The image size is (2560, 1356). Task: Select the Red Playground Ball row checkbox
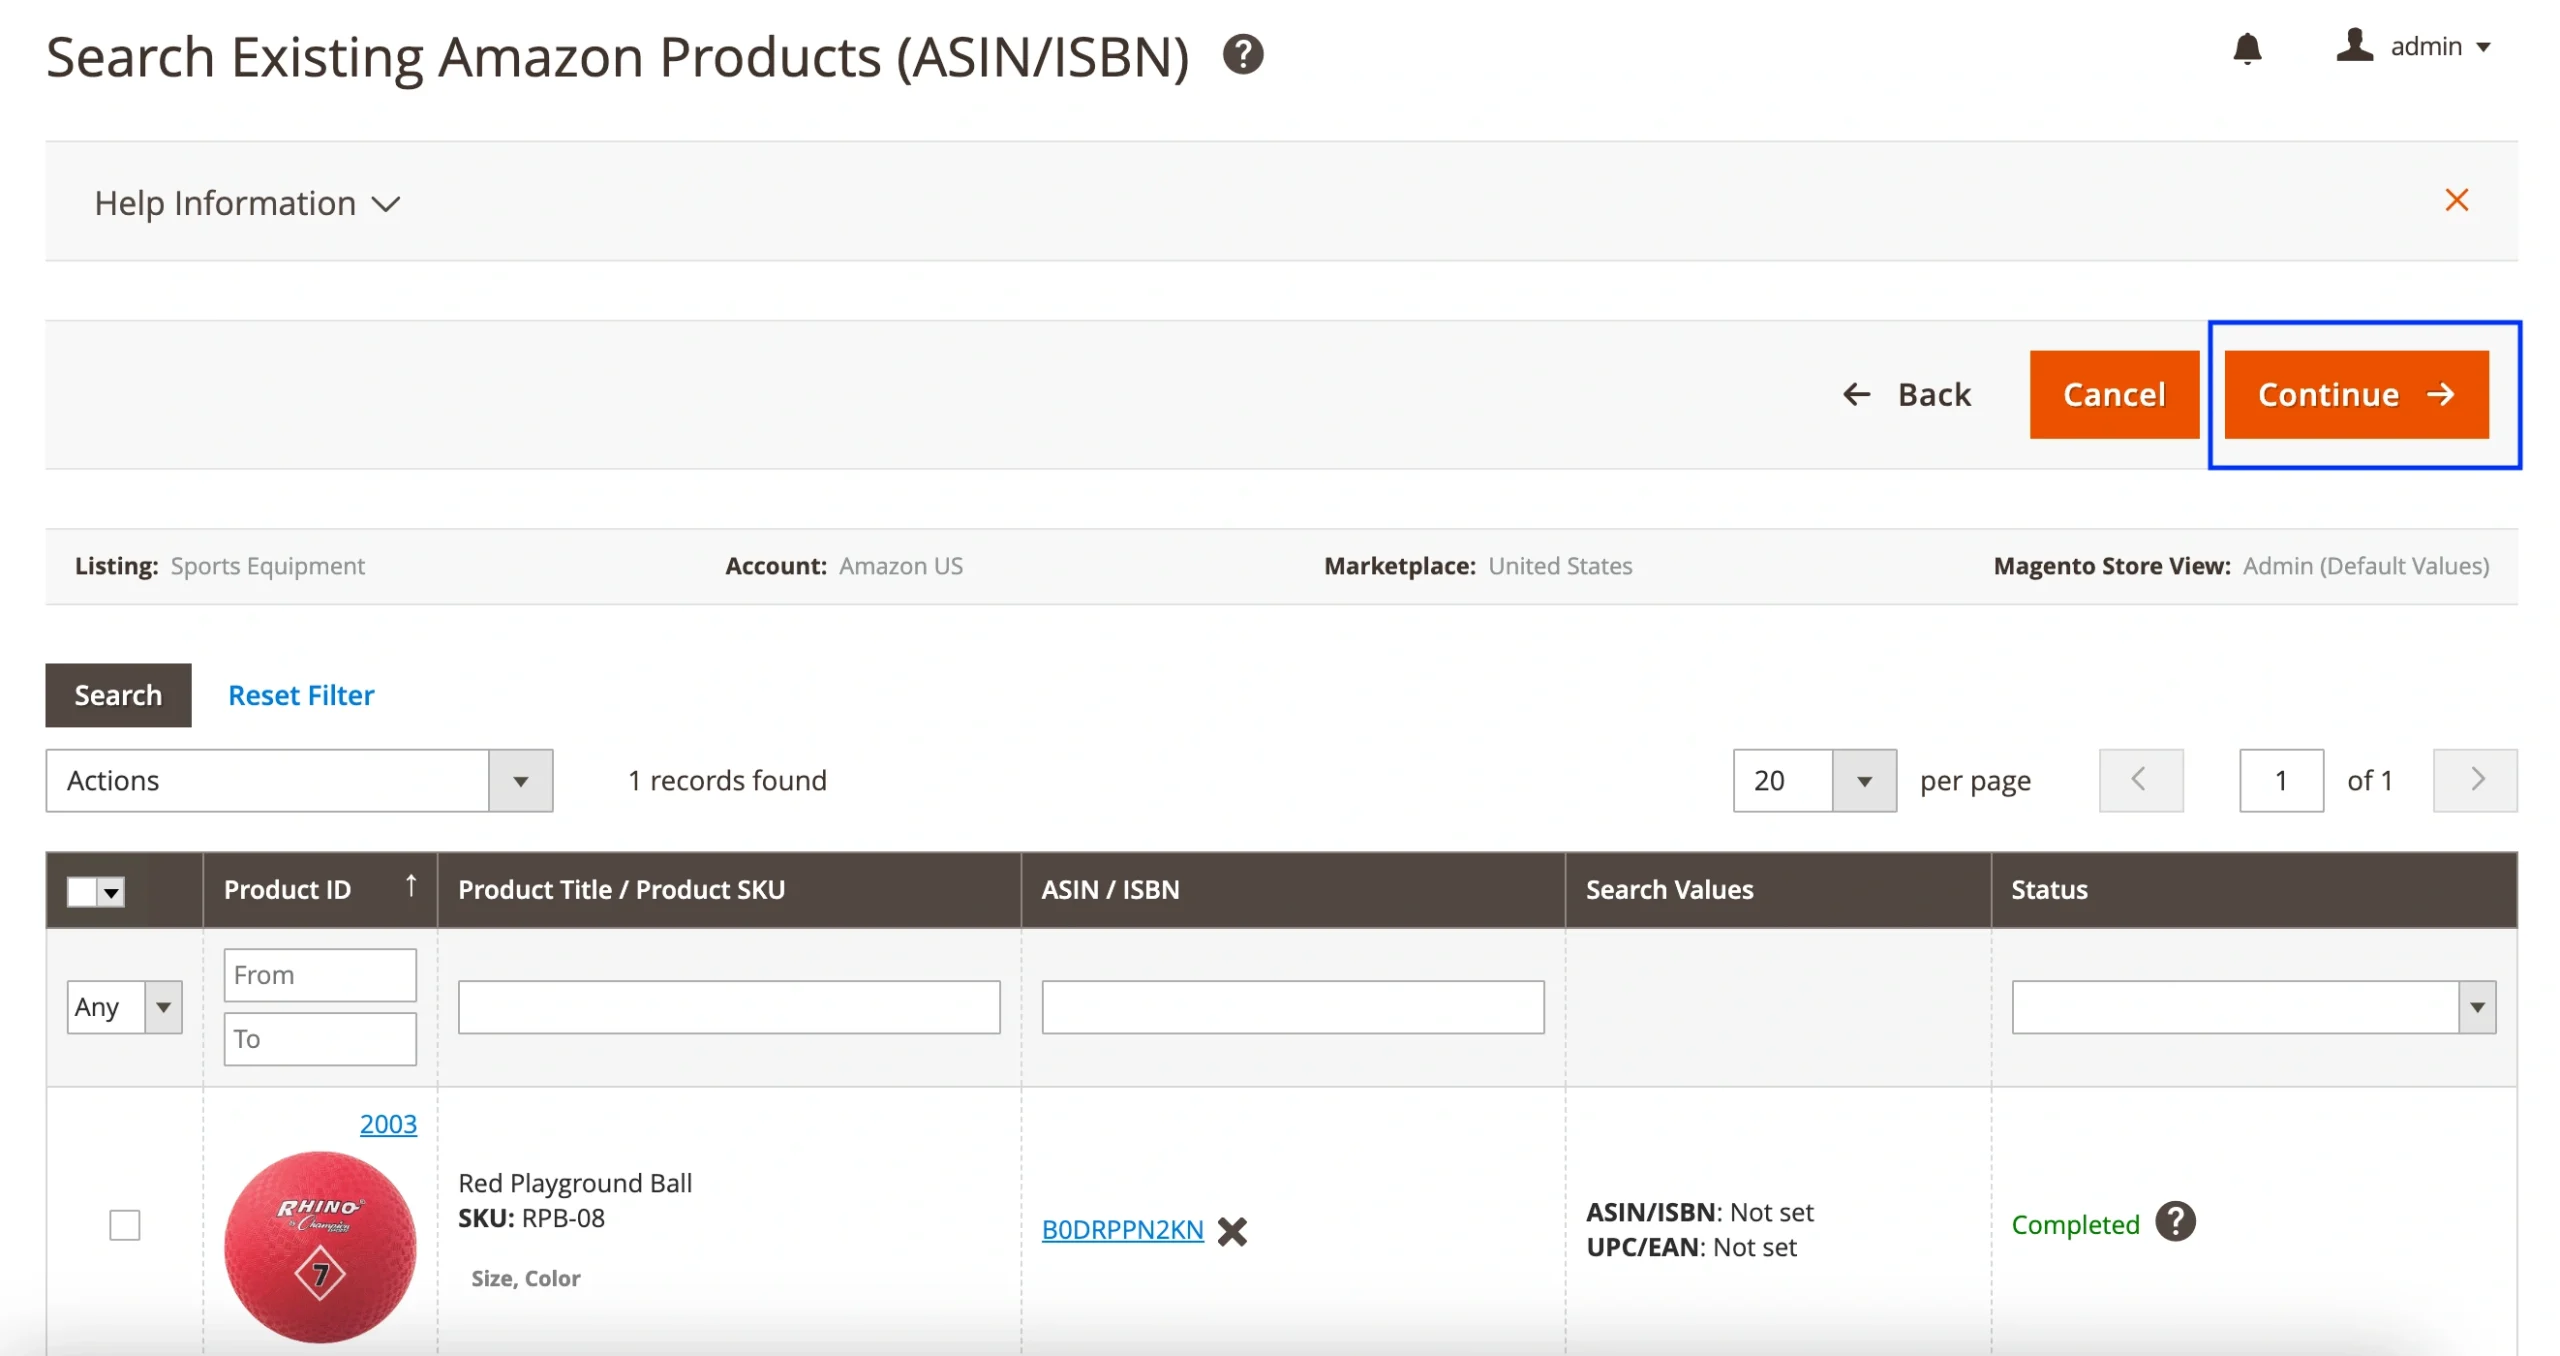(x=124, y=1224)
